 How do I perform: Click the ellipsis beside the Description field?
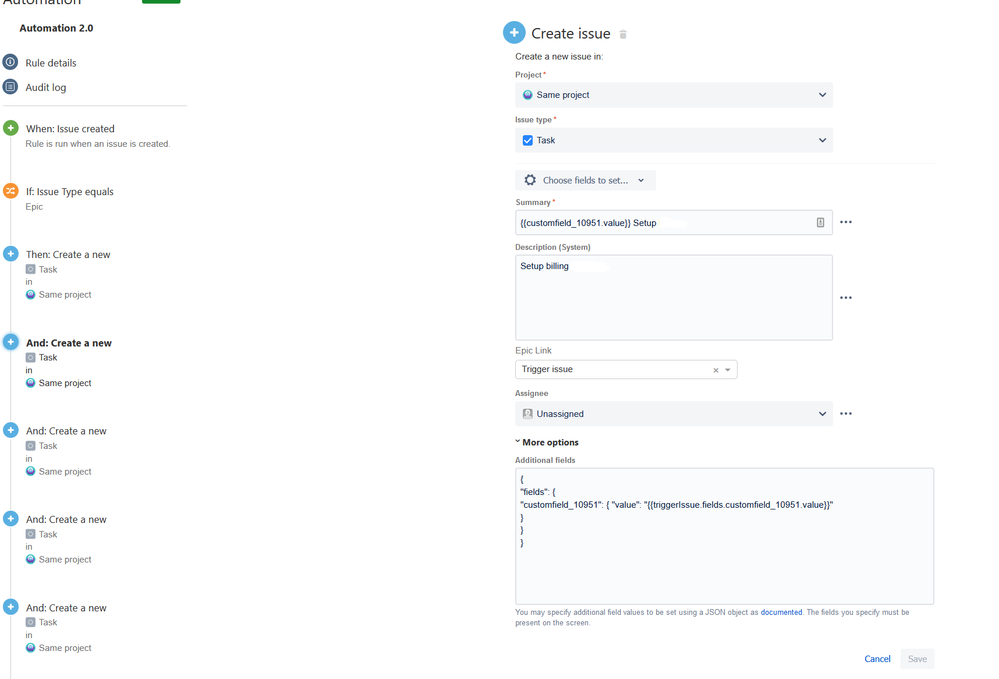point(846,297)
